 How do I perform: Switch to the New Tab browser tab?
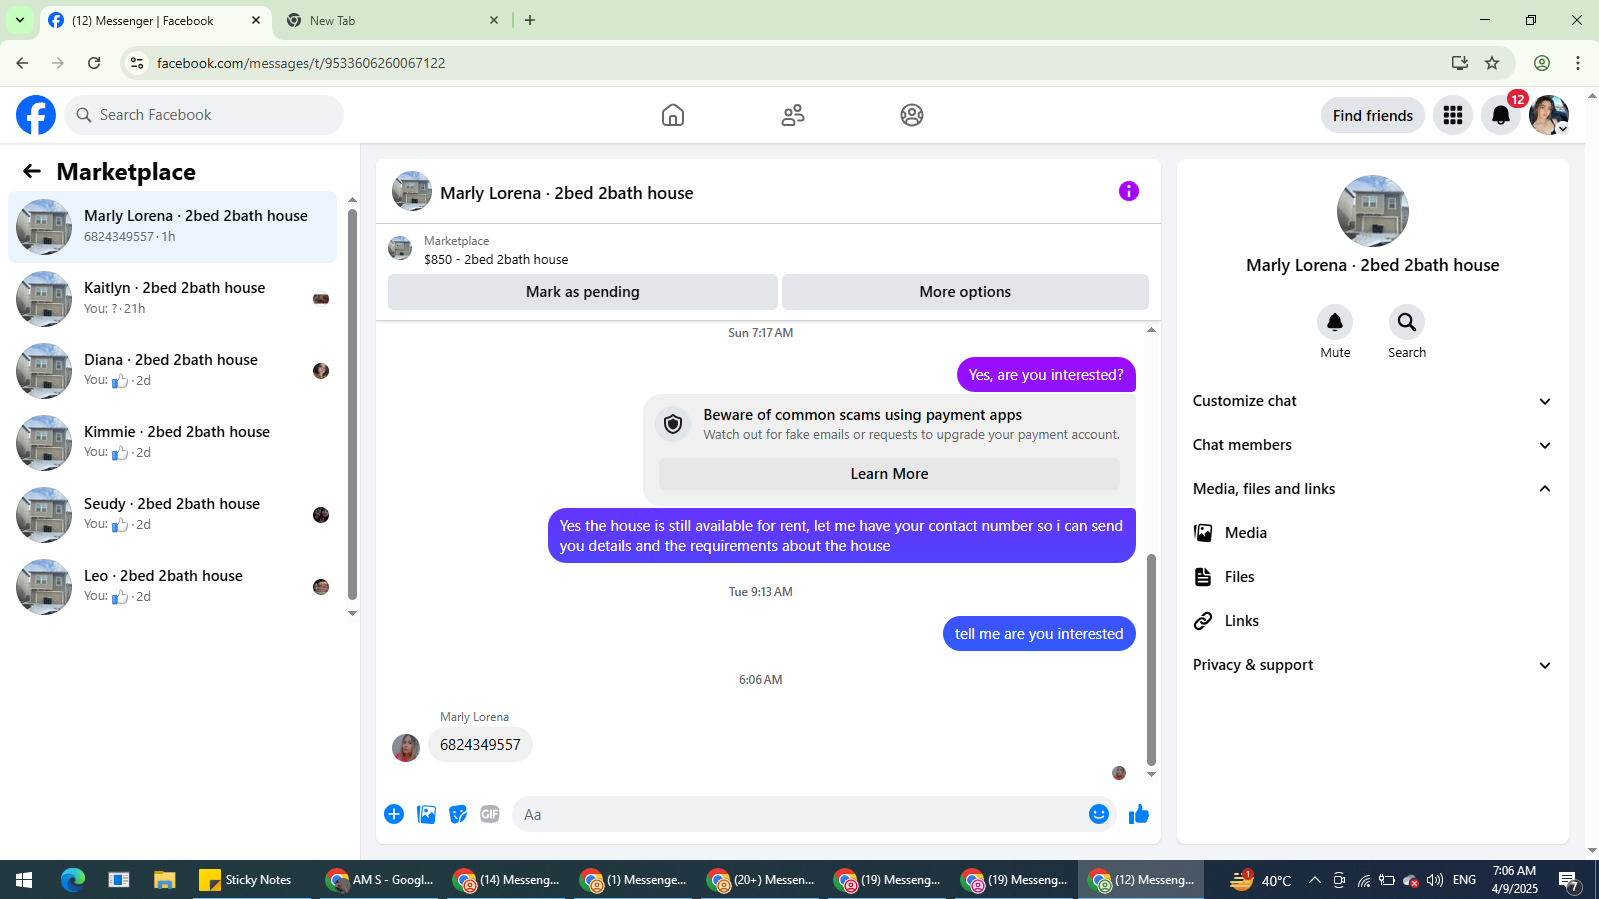pyautogui.click(x=393, y=20)
